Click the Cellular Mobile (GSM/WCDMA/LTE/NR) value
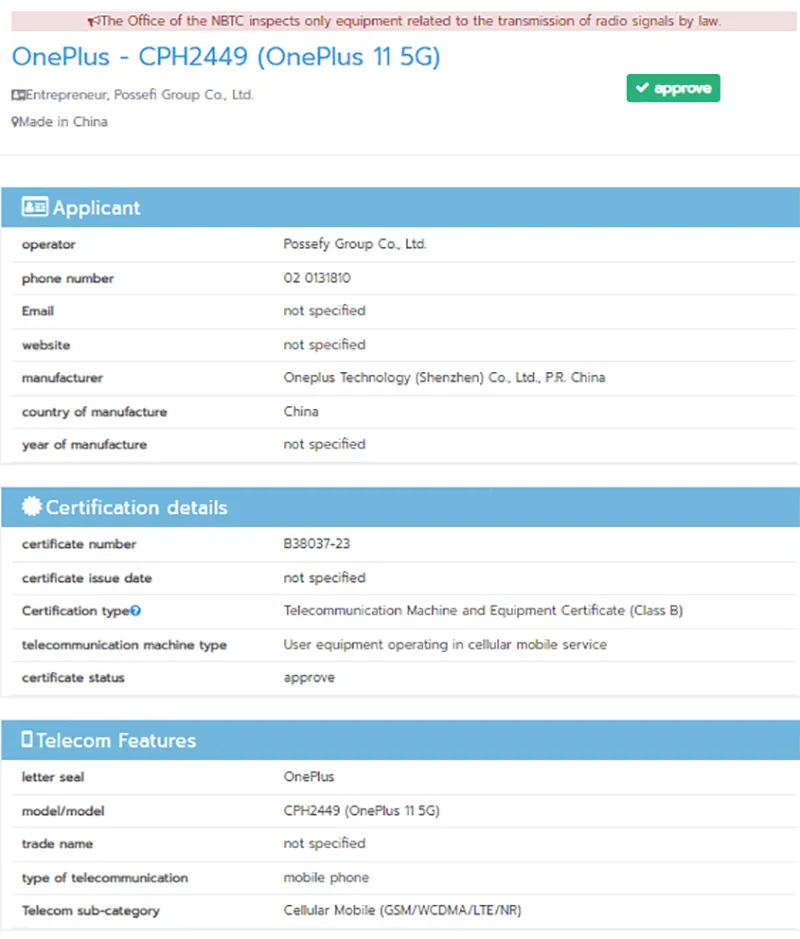Screen dimensions: 800x939 pyautogui.click(x=402, y=910)
